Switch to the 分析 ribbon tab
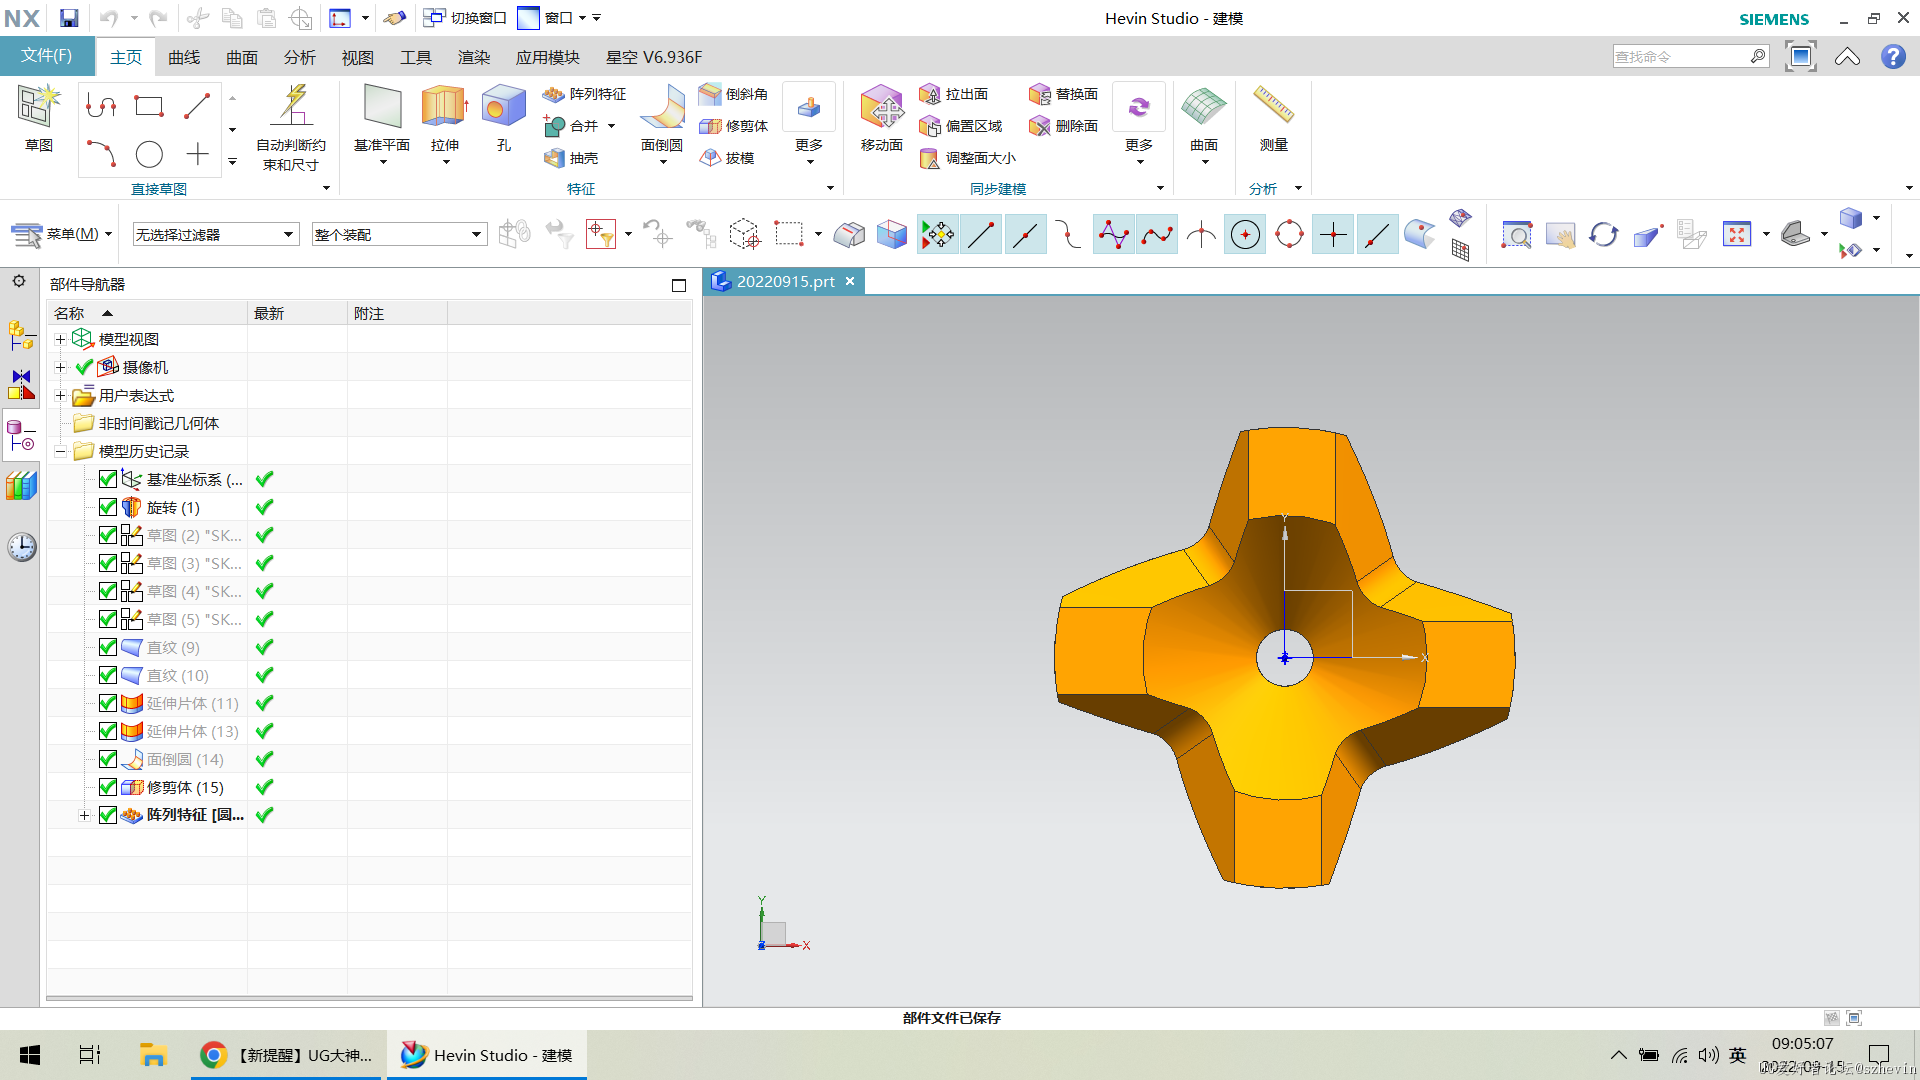 point(300,57)
